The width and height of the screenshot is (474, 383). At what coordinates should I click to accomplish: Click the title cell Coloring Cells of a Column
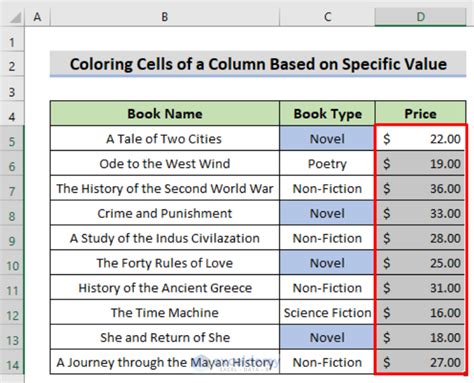pyautogui.click(x=258, y=64)
